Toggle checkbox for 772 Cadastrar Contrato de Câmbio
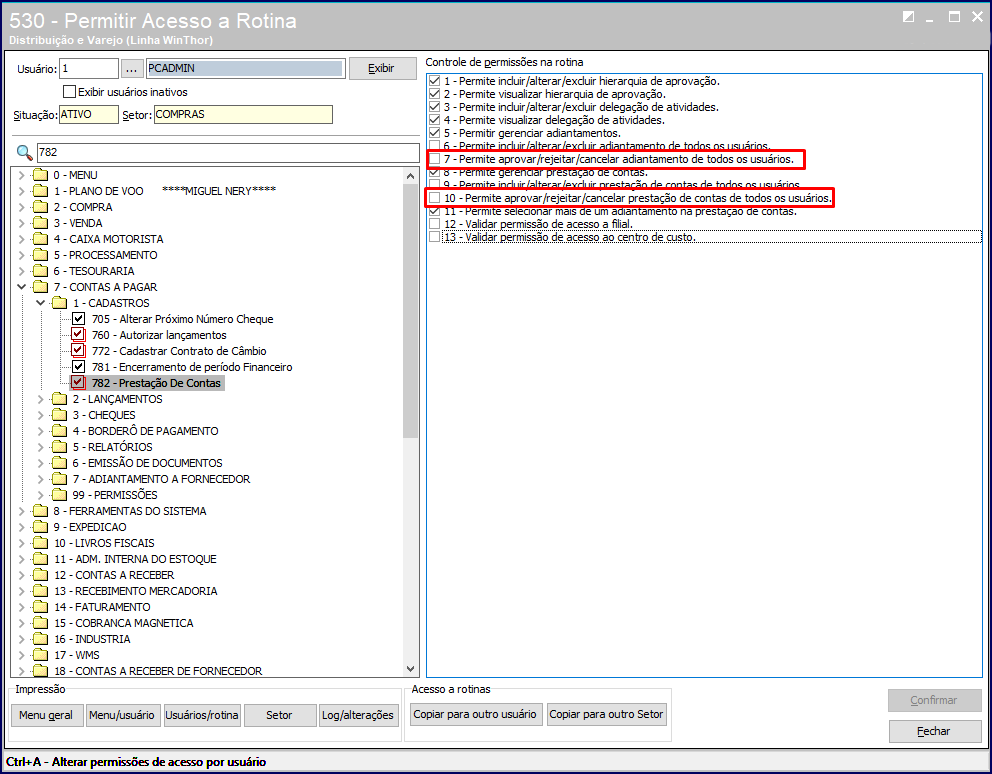The image size is (992, 774). (78, 351)
